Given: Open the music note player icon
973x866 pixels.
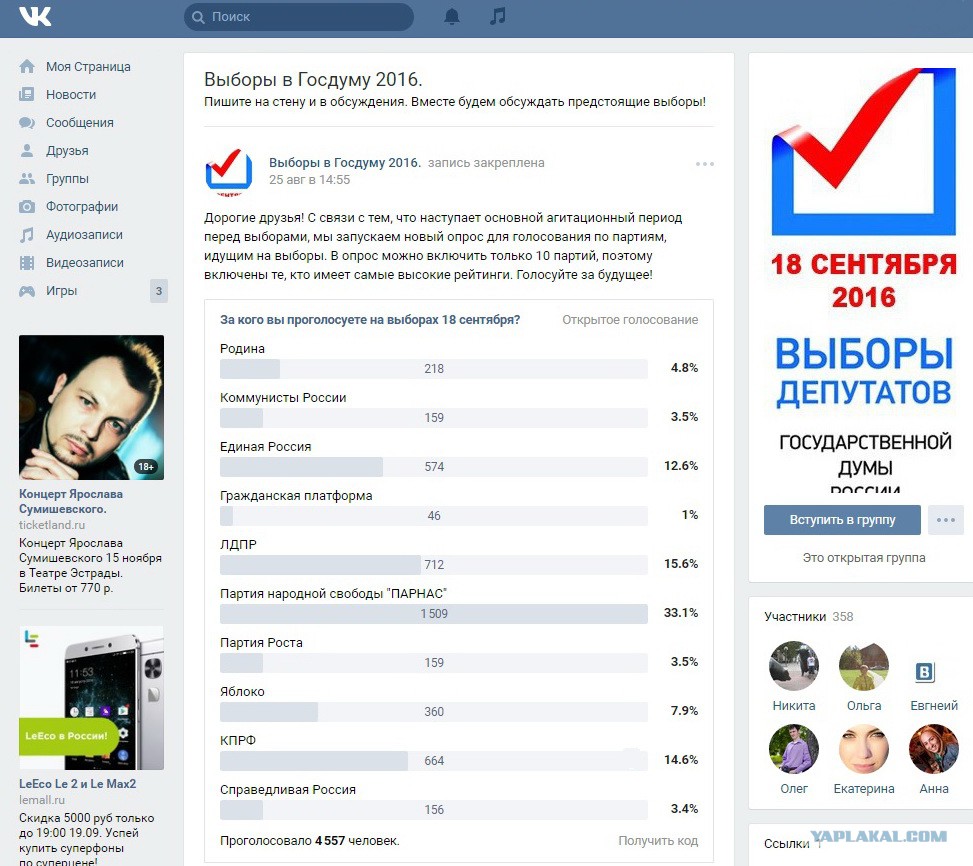Looking at the screenshot, I should point(498,16).
